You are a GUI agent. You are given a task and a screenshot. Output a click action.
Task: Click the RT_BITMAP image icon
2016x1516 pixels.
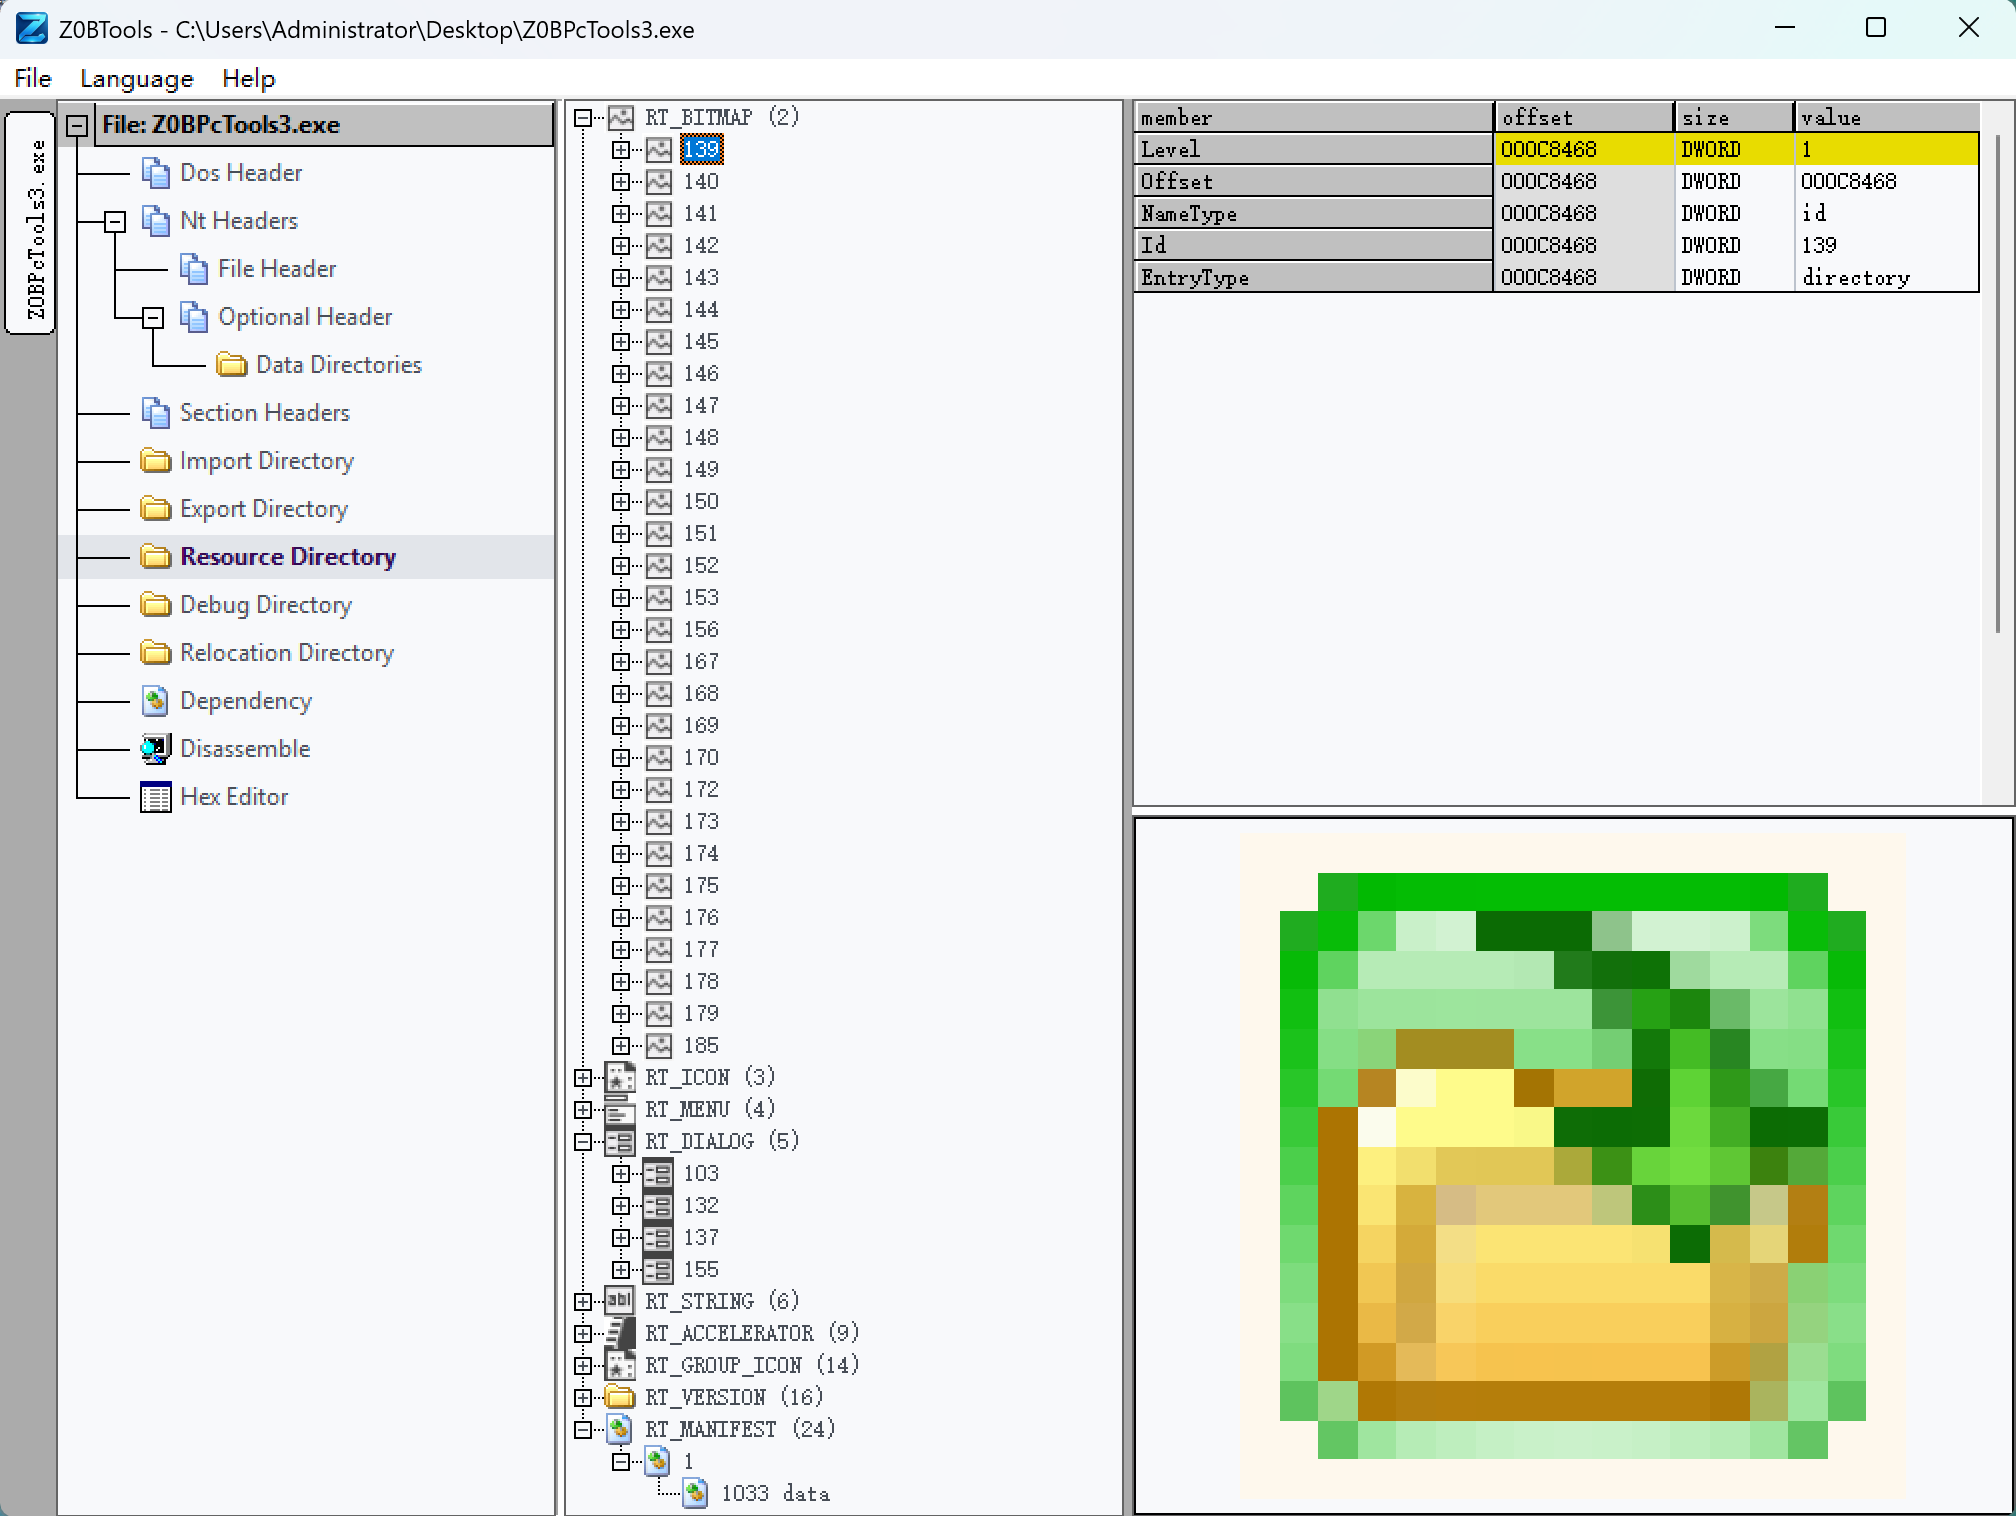621,118
